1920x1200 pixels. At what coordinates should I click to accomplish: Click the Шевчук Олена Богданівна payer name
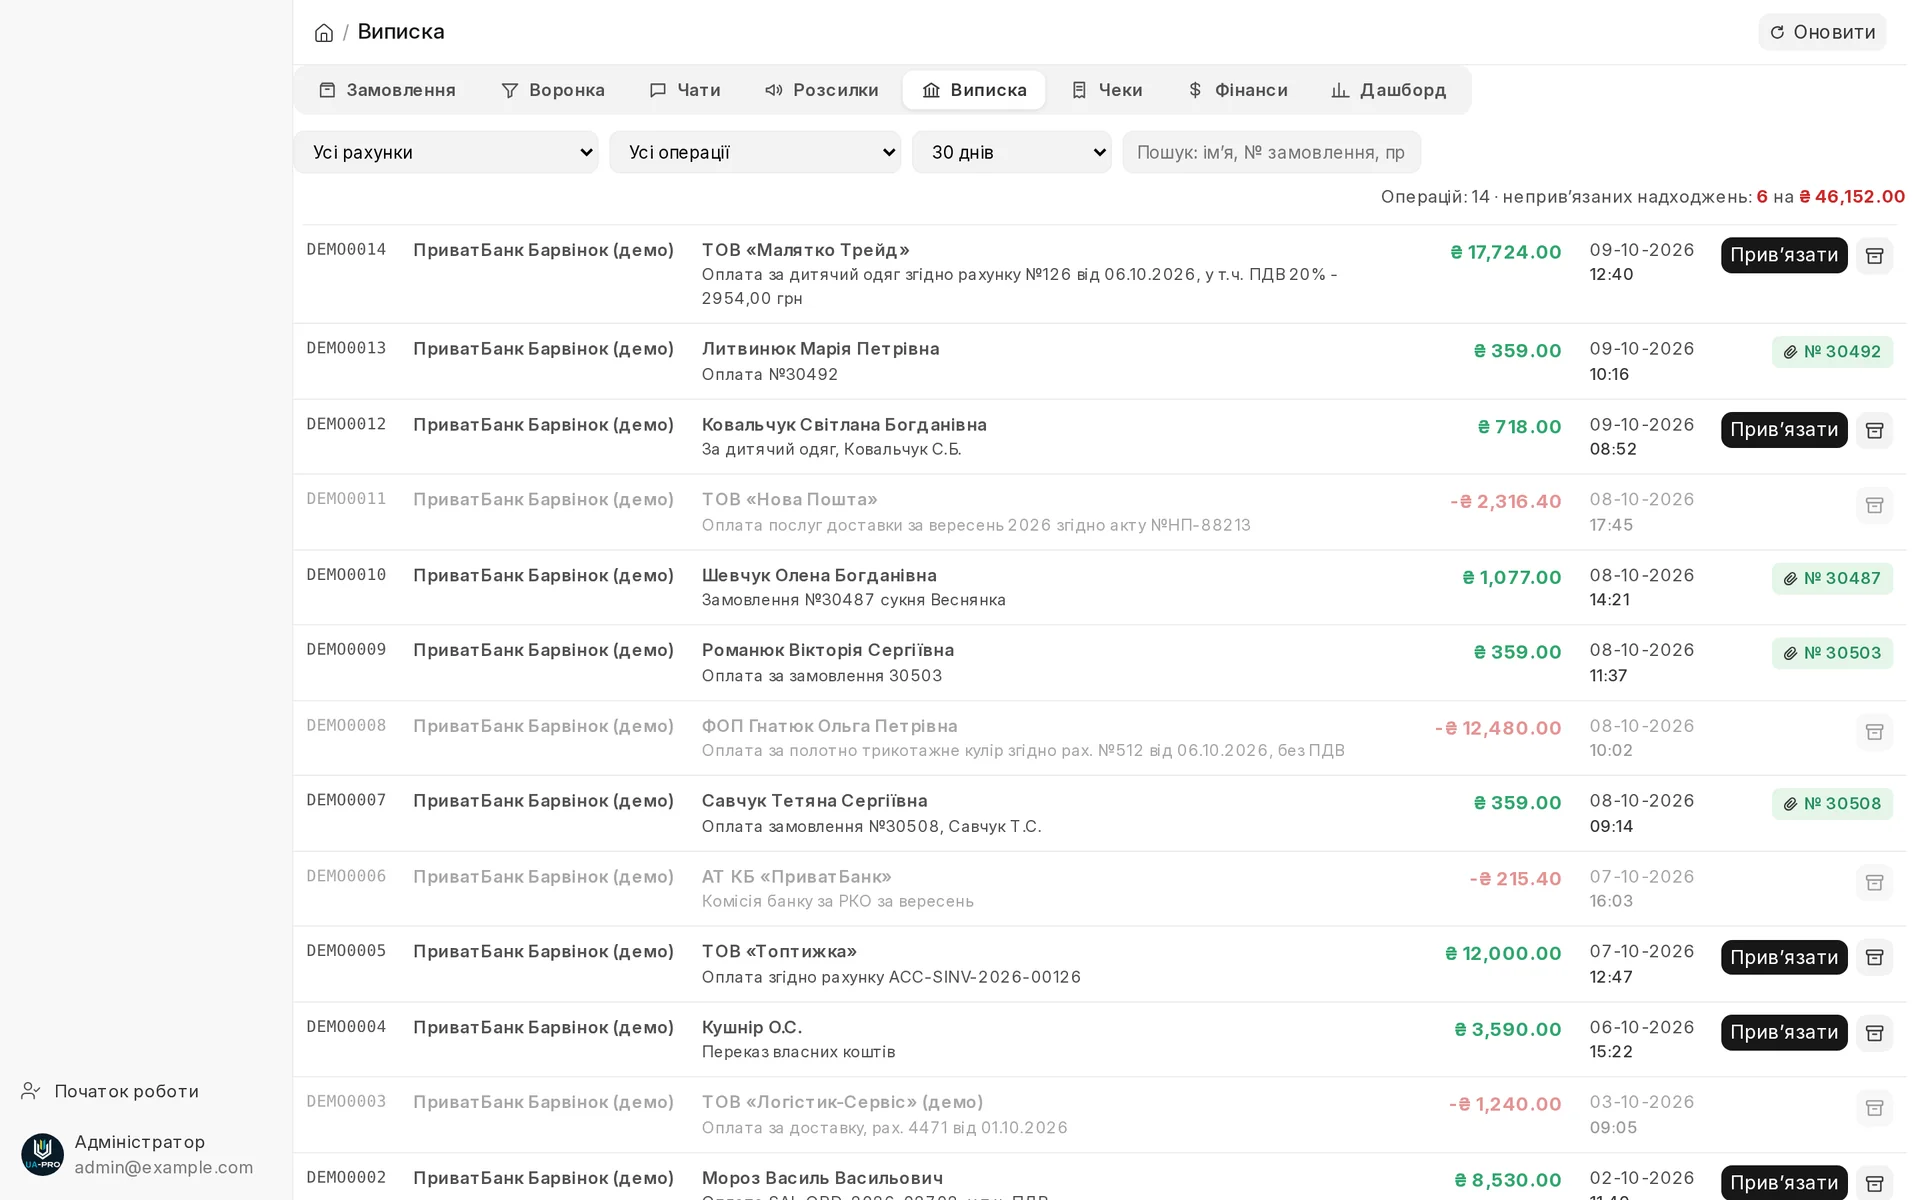[819, 575]
